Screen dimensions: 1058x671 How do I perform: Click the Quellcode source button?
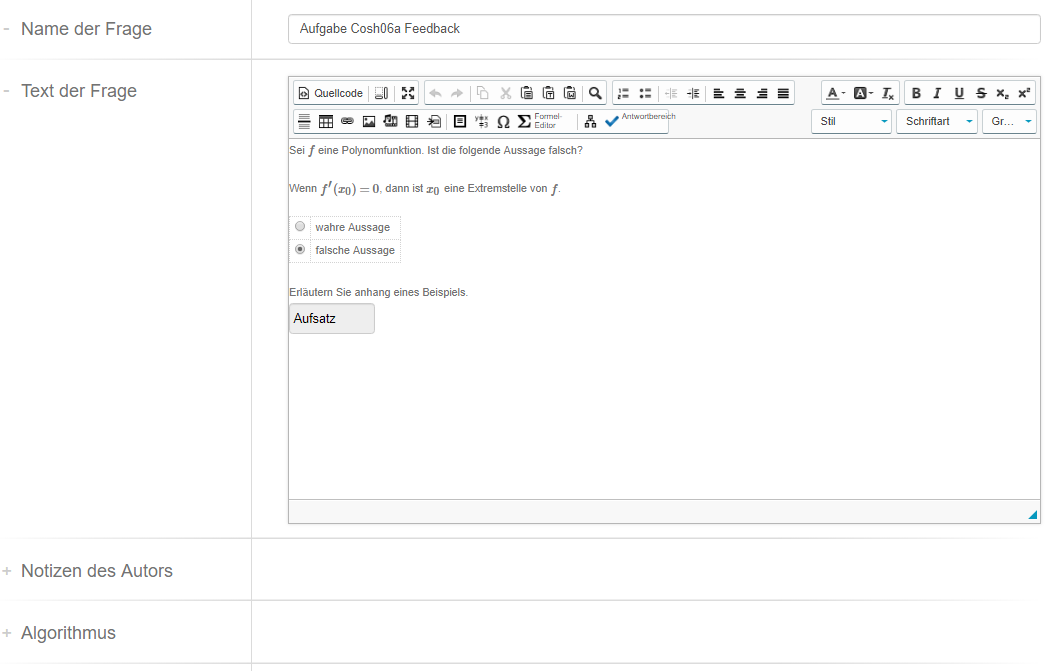pyautogui.click(x=331, y=93)
